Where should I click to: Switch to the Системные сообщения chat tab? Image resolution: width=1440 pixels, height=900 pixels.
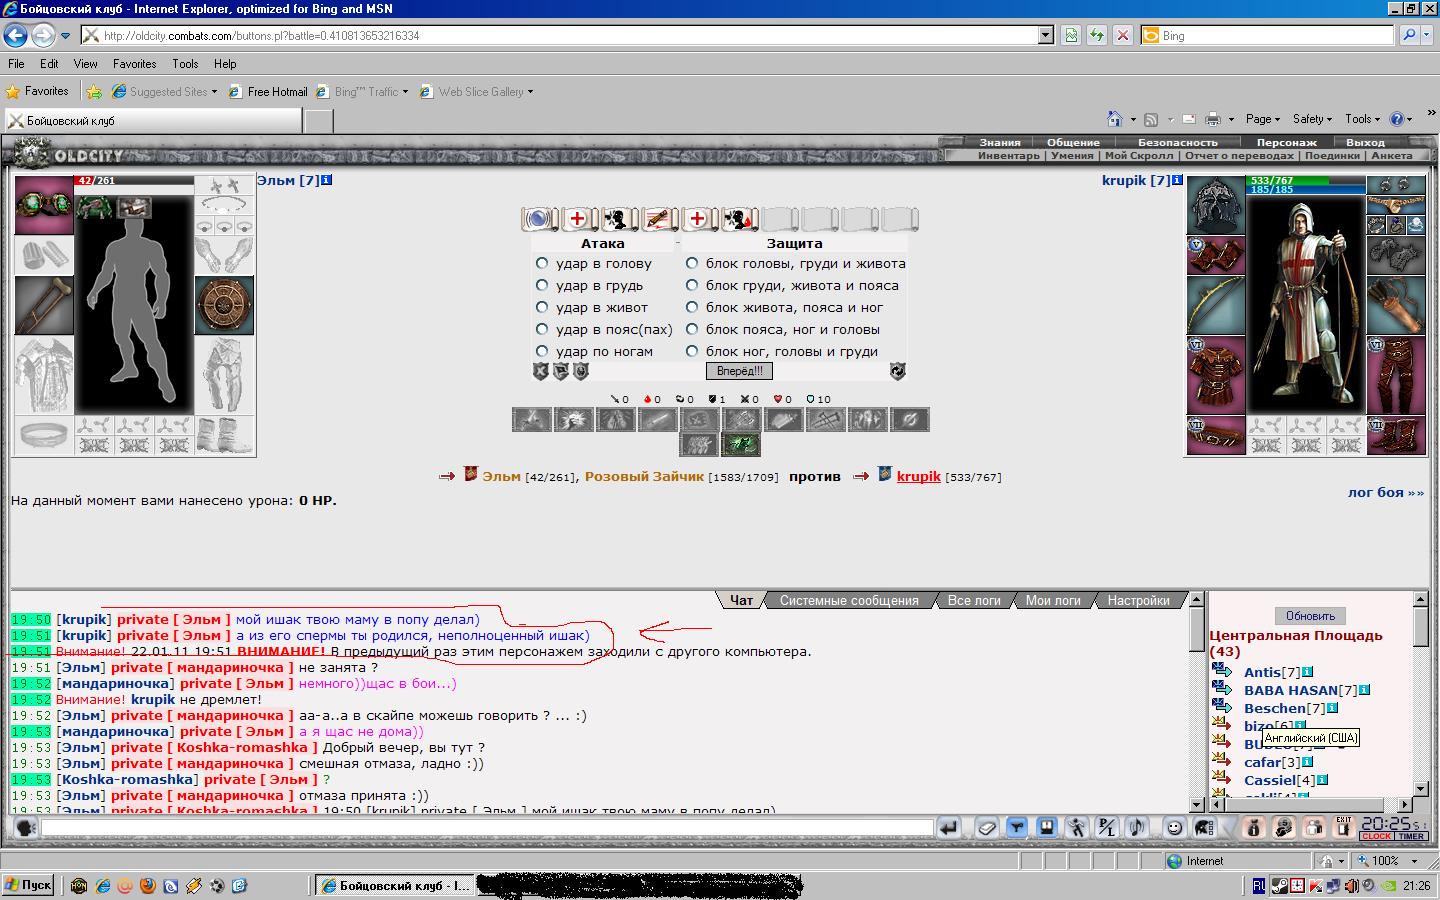[x=849, y=600]
